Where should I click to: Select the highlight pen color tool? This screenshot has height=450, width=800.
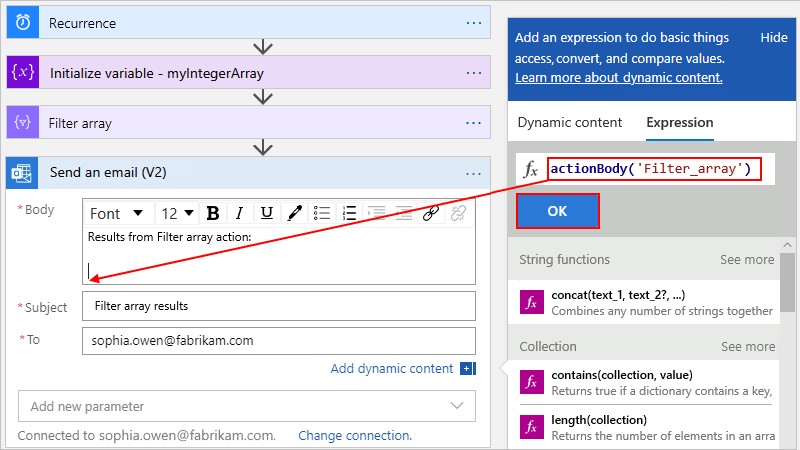[294, 213]
